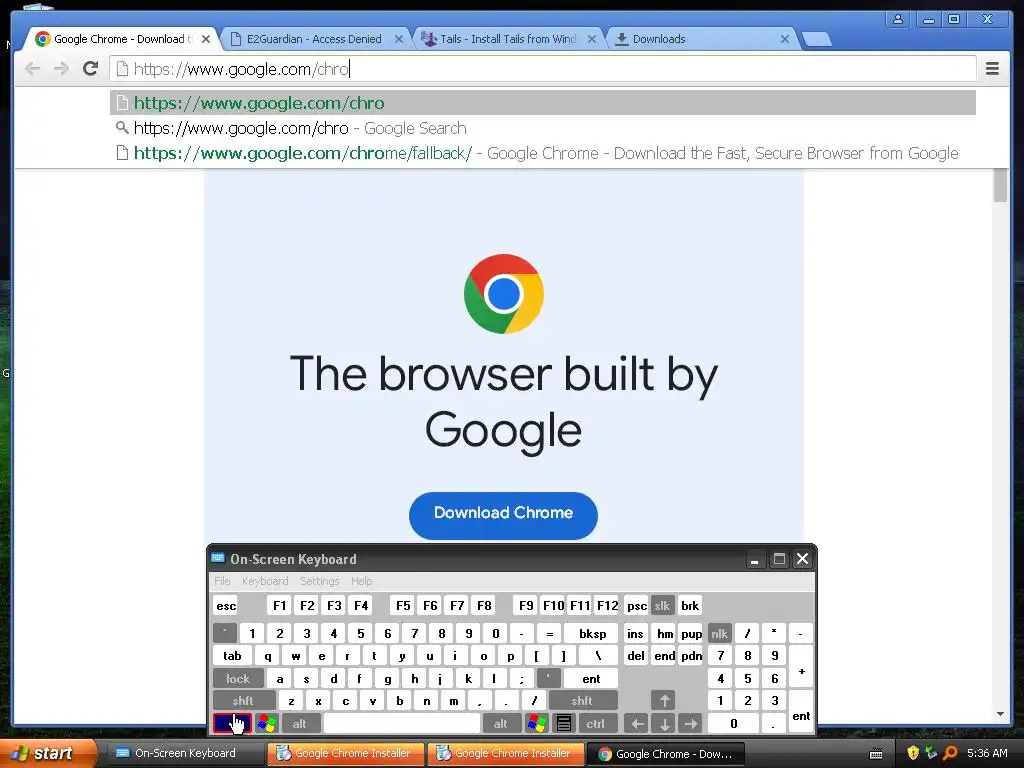This screenshot has width=1024, height=768.
Task: Switch to the Tails - Install Tails tab
Action: (508, 39)
